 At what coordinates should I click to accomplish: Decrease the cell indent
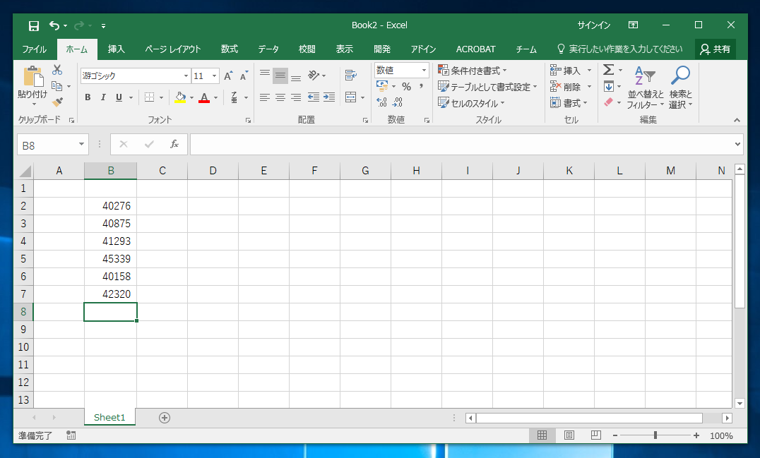[313, 97]
